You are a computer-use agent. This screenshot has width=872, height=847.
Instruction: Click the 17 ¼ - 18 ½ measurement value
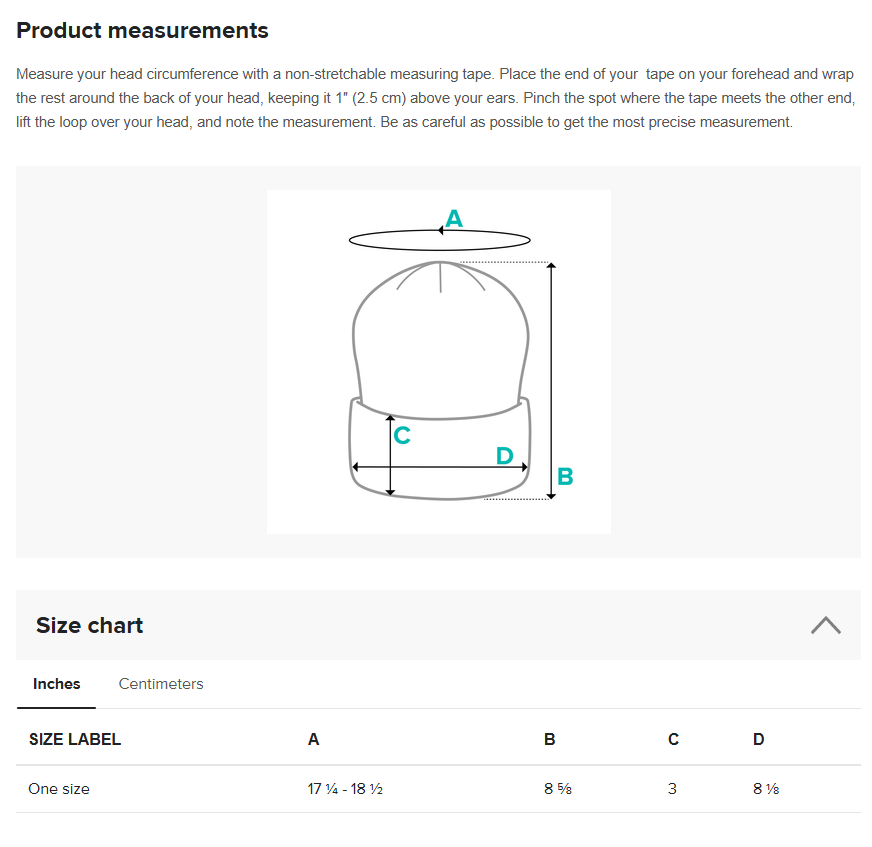345,789
